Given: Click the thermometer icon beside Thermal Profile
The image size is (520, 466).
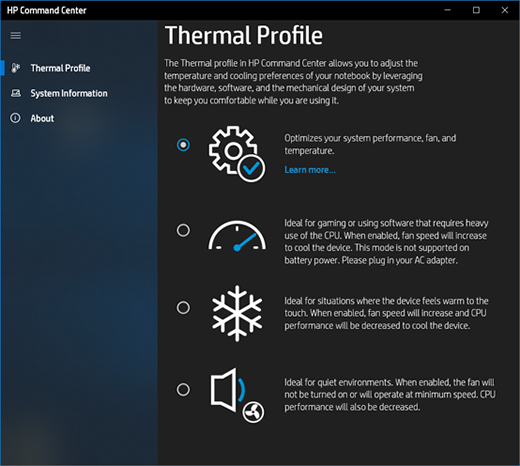Looking at the screenshot, I should 15,68.
